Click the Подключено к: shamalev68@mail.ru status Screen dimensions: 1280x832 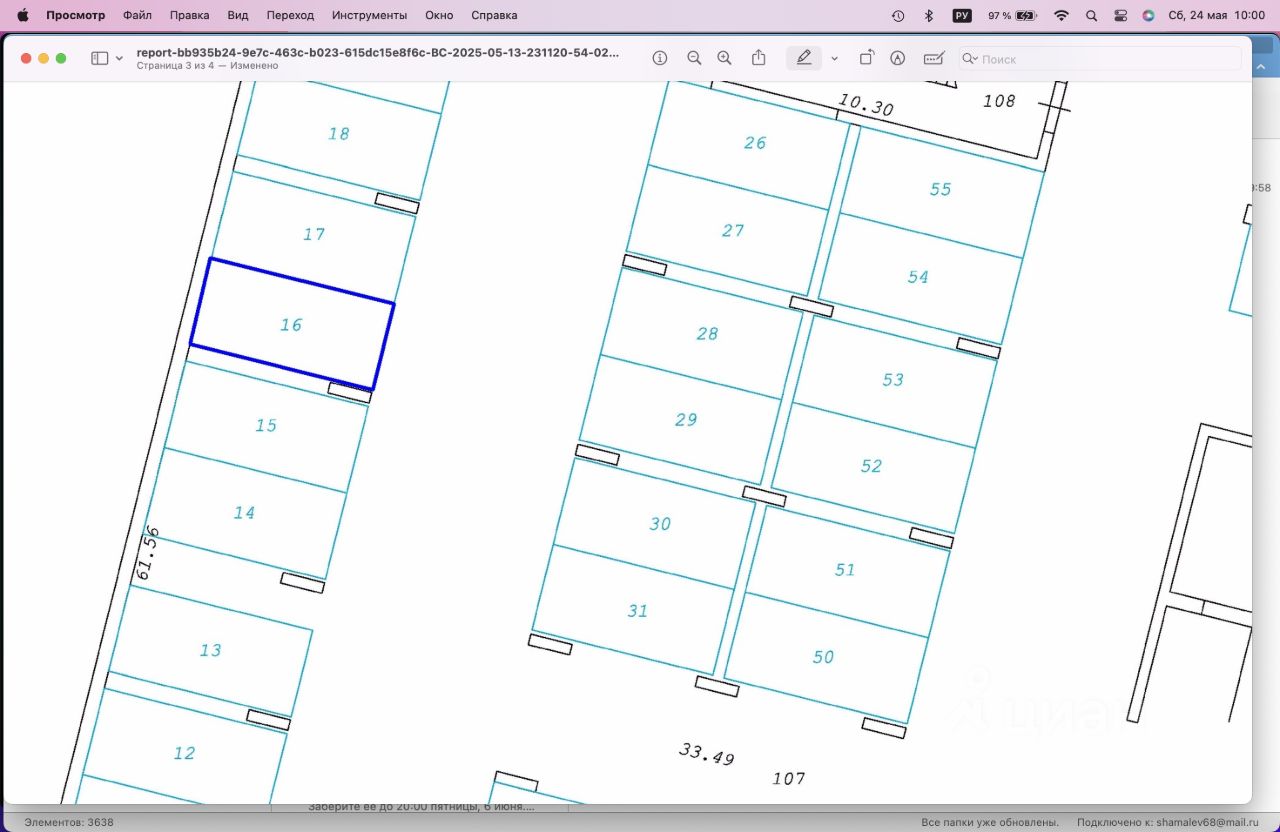(1167, 822)
